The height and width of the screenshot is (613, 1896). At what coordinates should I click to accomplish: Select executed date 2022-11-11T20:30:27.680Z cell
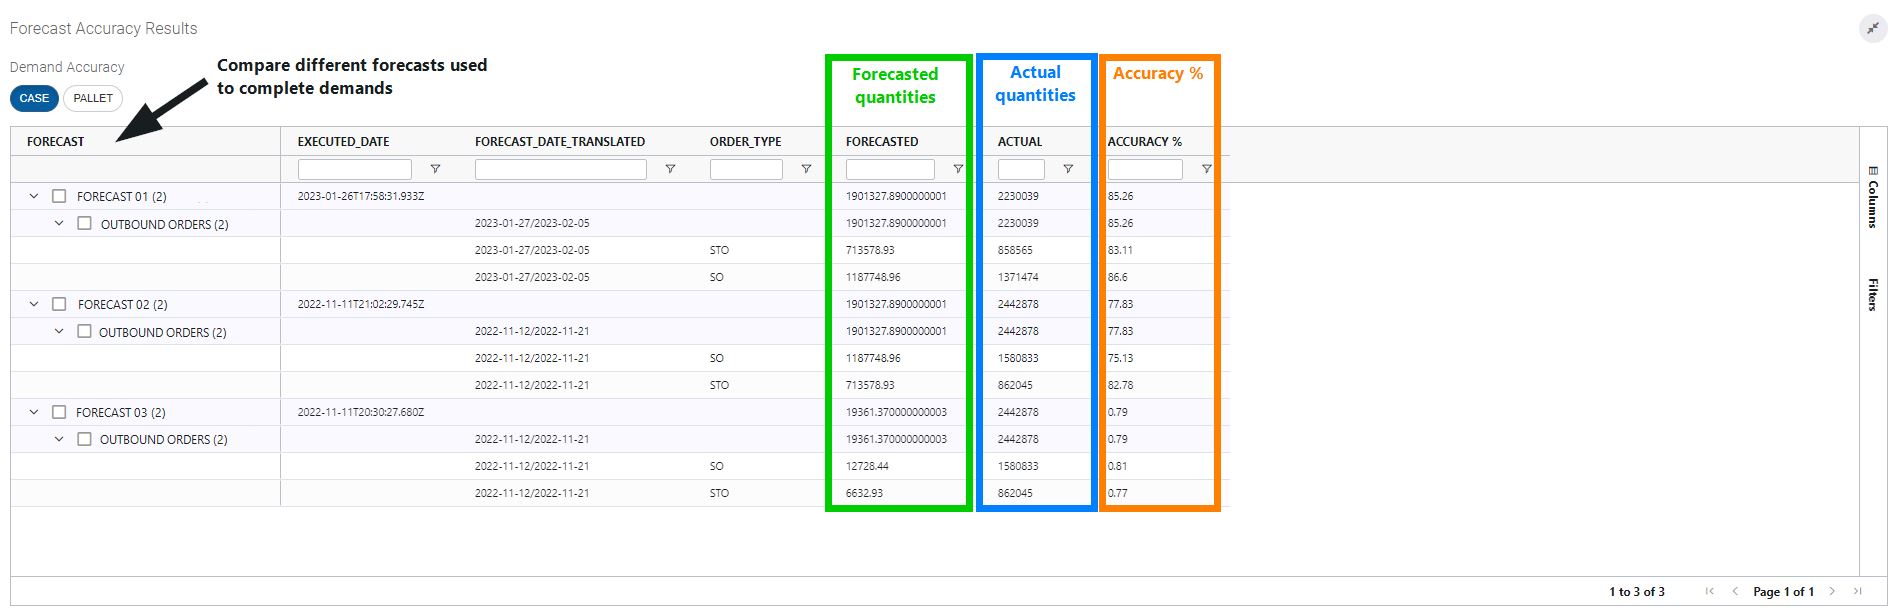coord(361,412)
